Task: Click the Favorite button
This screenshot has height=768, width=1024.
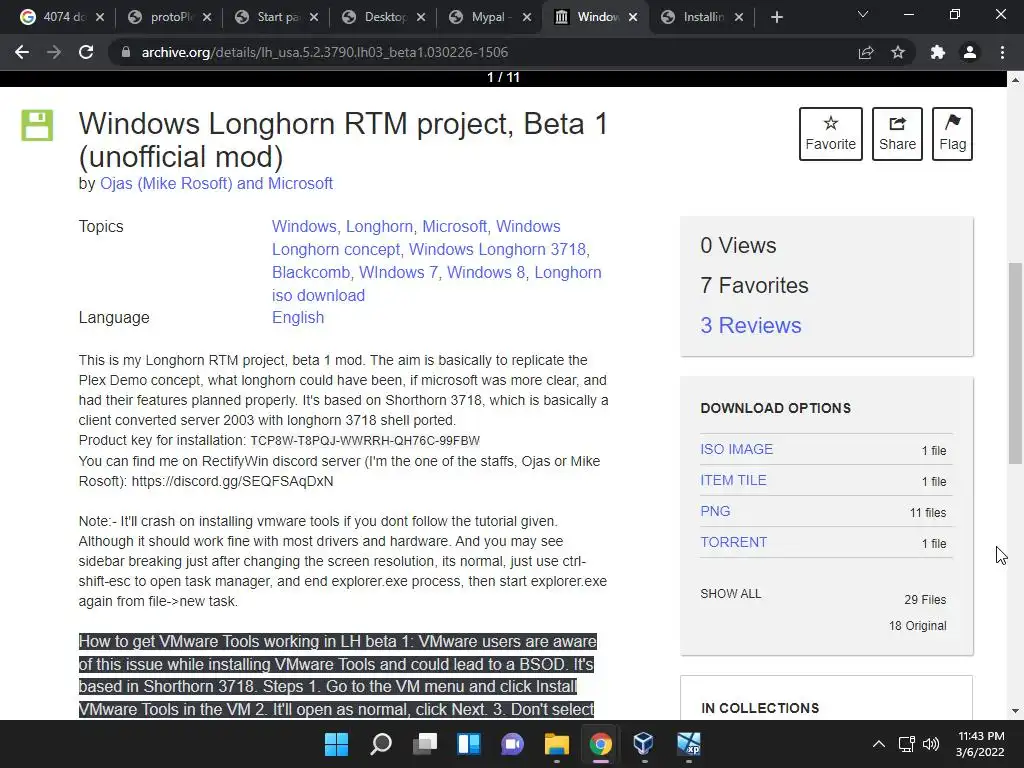Action: point(831,134)
